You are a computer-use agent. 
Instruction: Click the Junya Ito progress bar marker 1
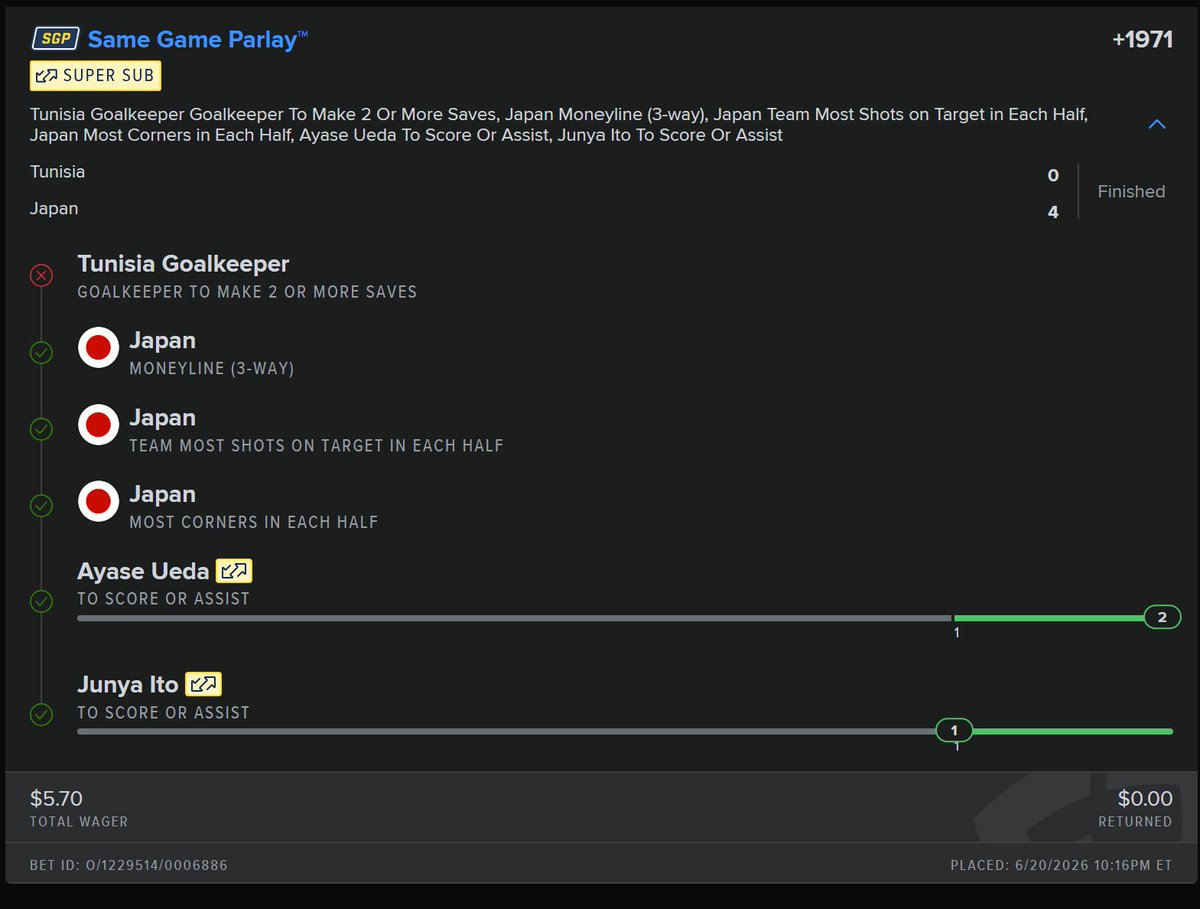point(954,731)
